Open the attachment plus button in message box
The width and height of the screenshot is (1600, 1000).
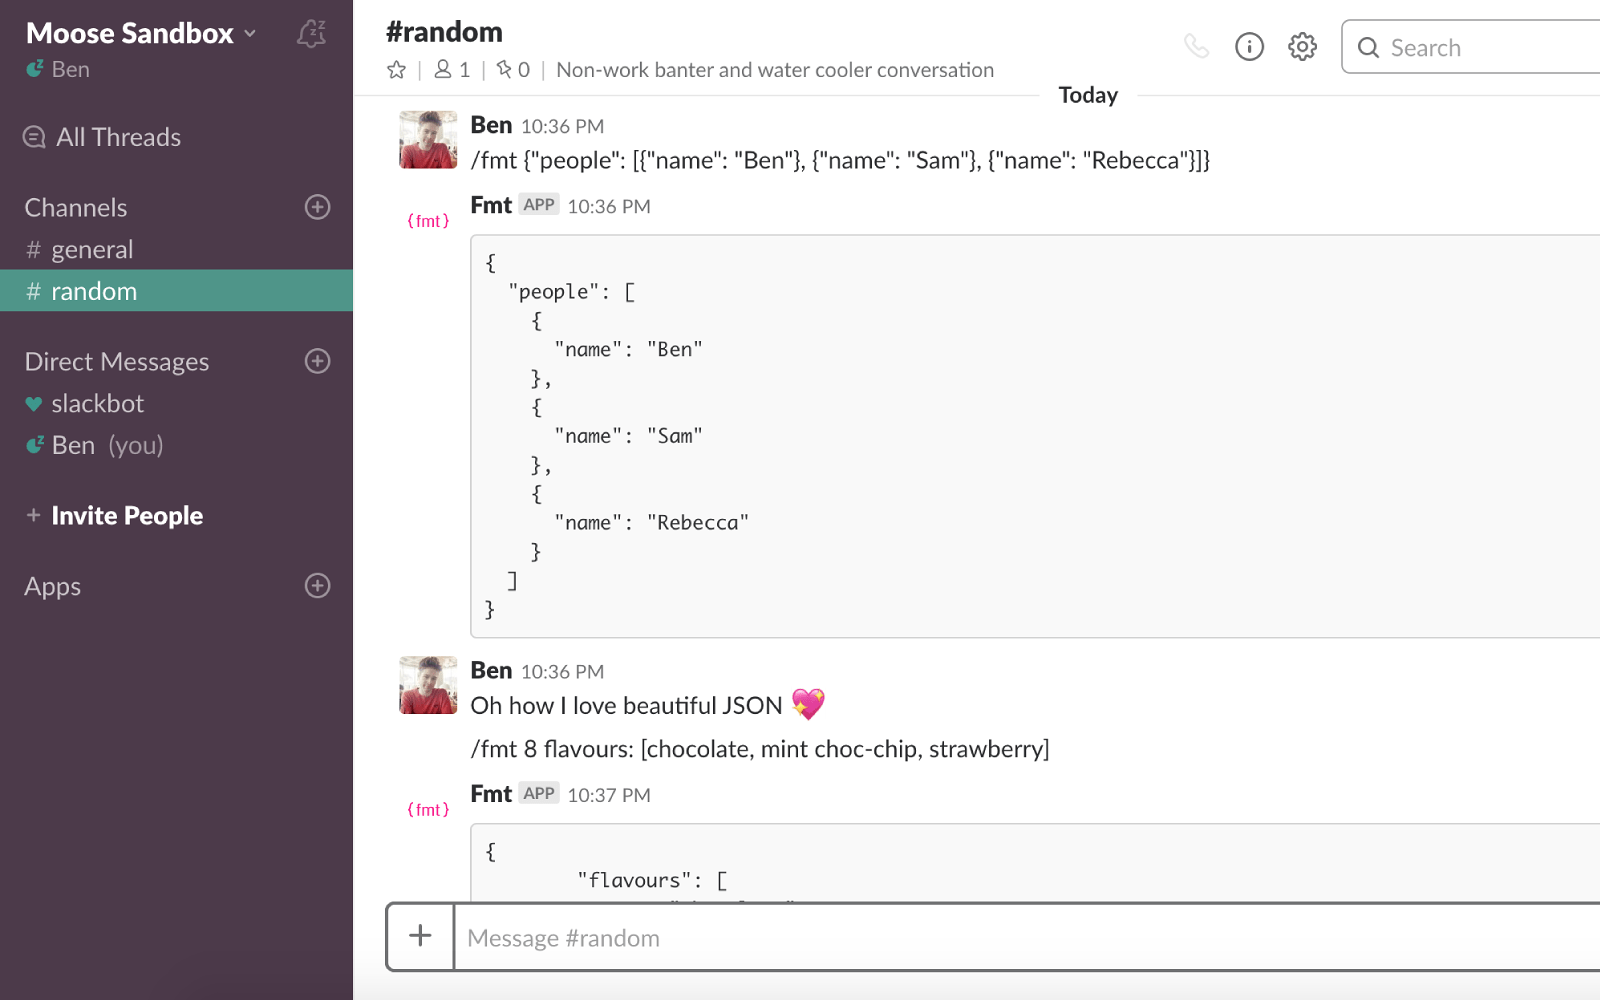[421, 937]
